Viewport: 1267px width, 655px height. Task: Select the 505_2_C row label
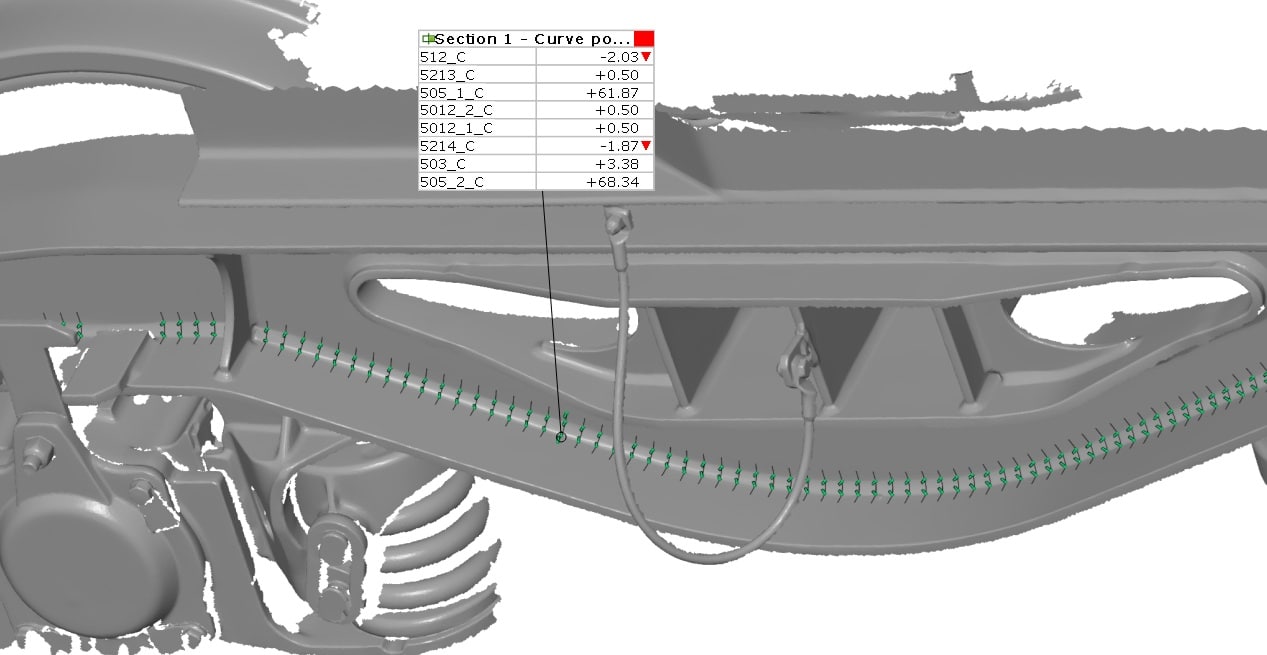(x=451, y=182)
